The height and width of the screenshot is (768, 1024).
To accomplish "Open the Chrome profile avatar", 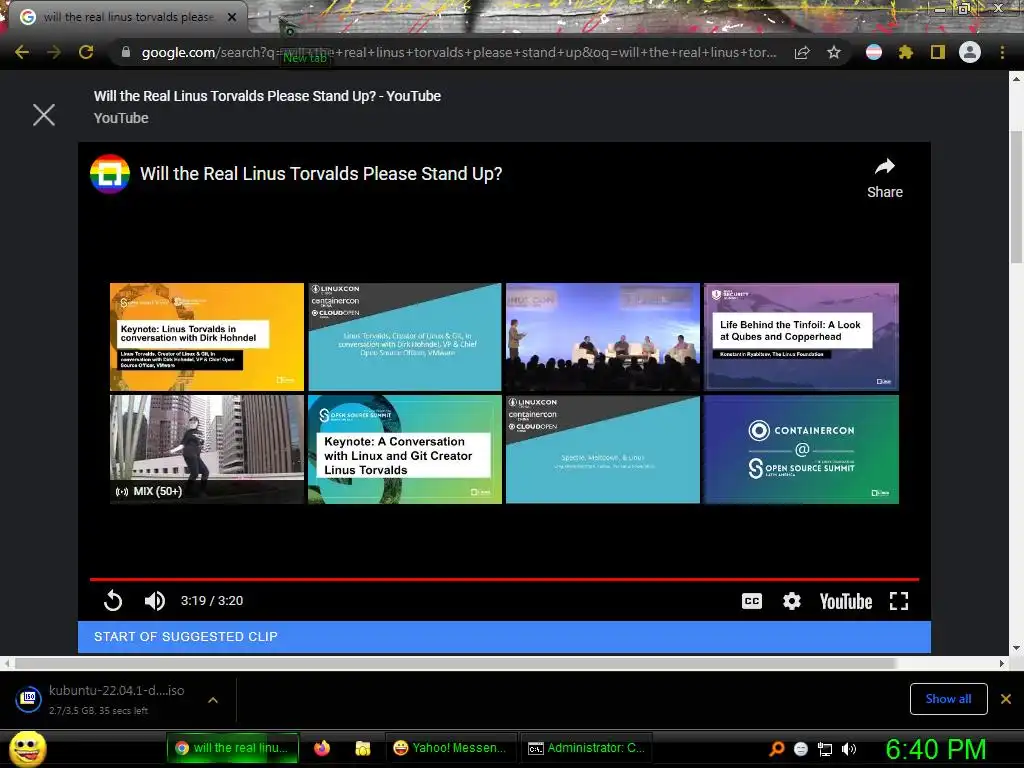I will (970, 52).
